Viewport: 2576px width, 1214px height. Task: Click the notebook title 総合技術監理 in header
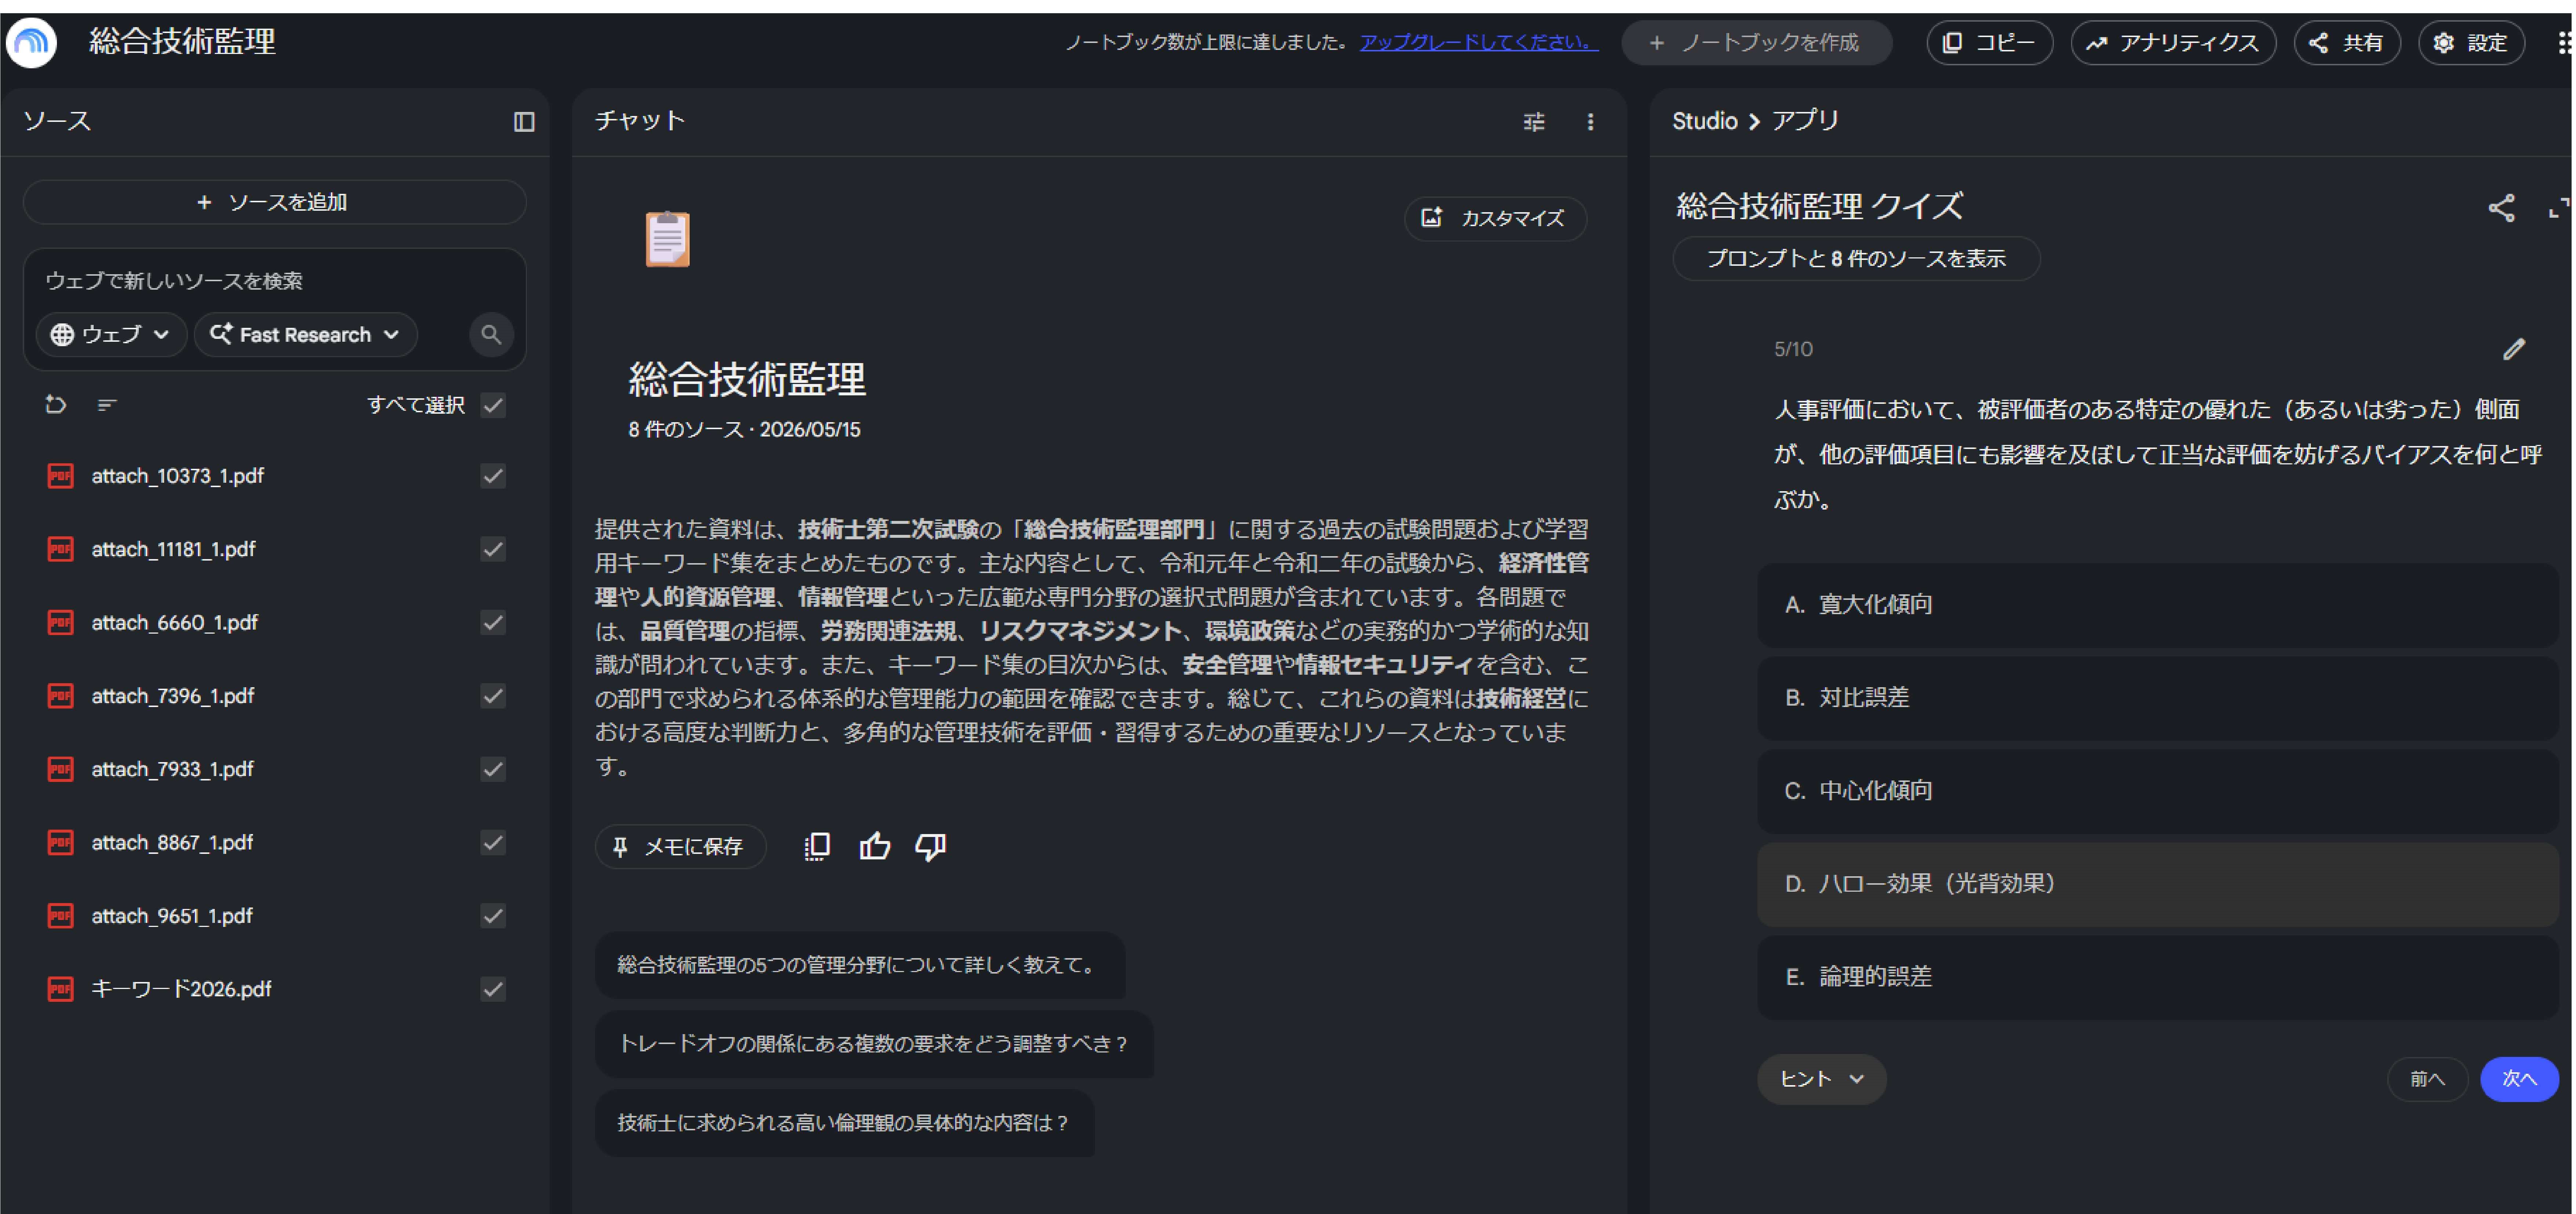(x=182, y=42)
